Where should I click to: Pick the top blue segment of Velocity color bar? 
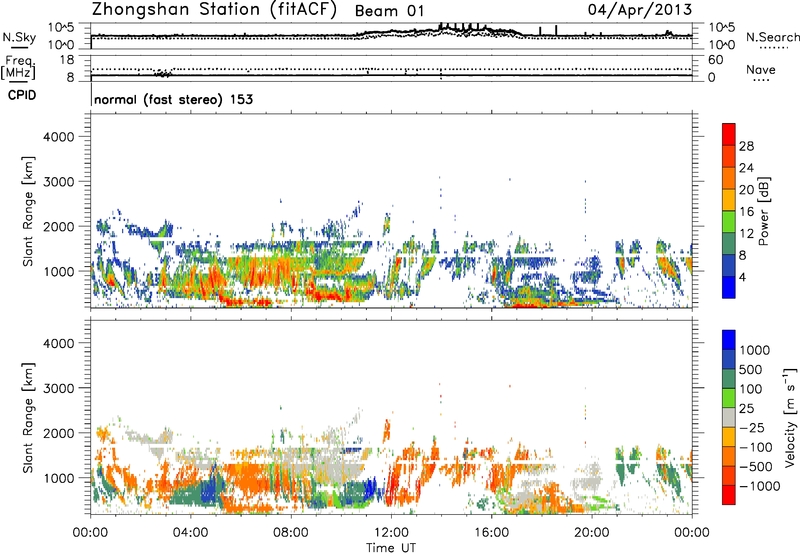729,340
